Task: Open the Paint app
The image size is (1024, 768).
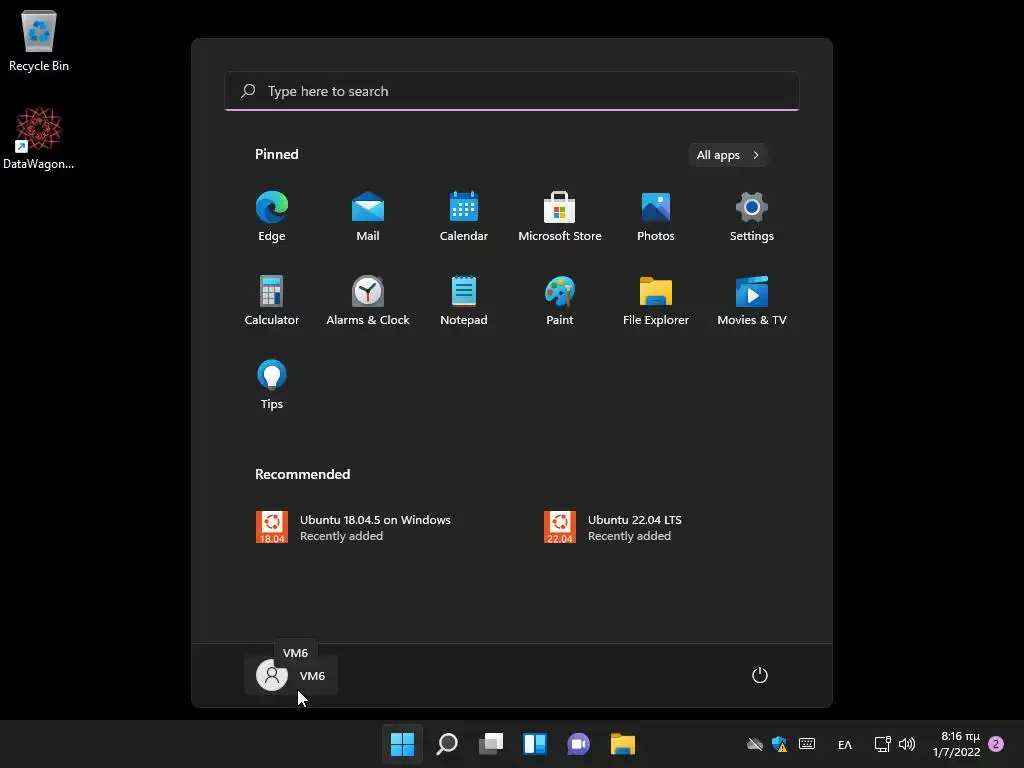Action: point(560,300)
